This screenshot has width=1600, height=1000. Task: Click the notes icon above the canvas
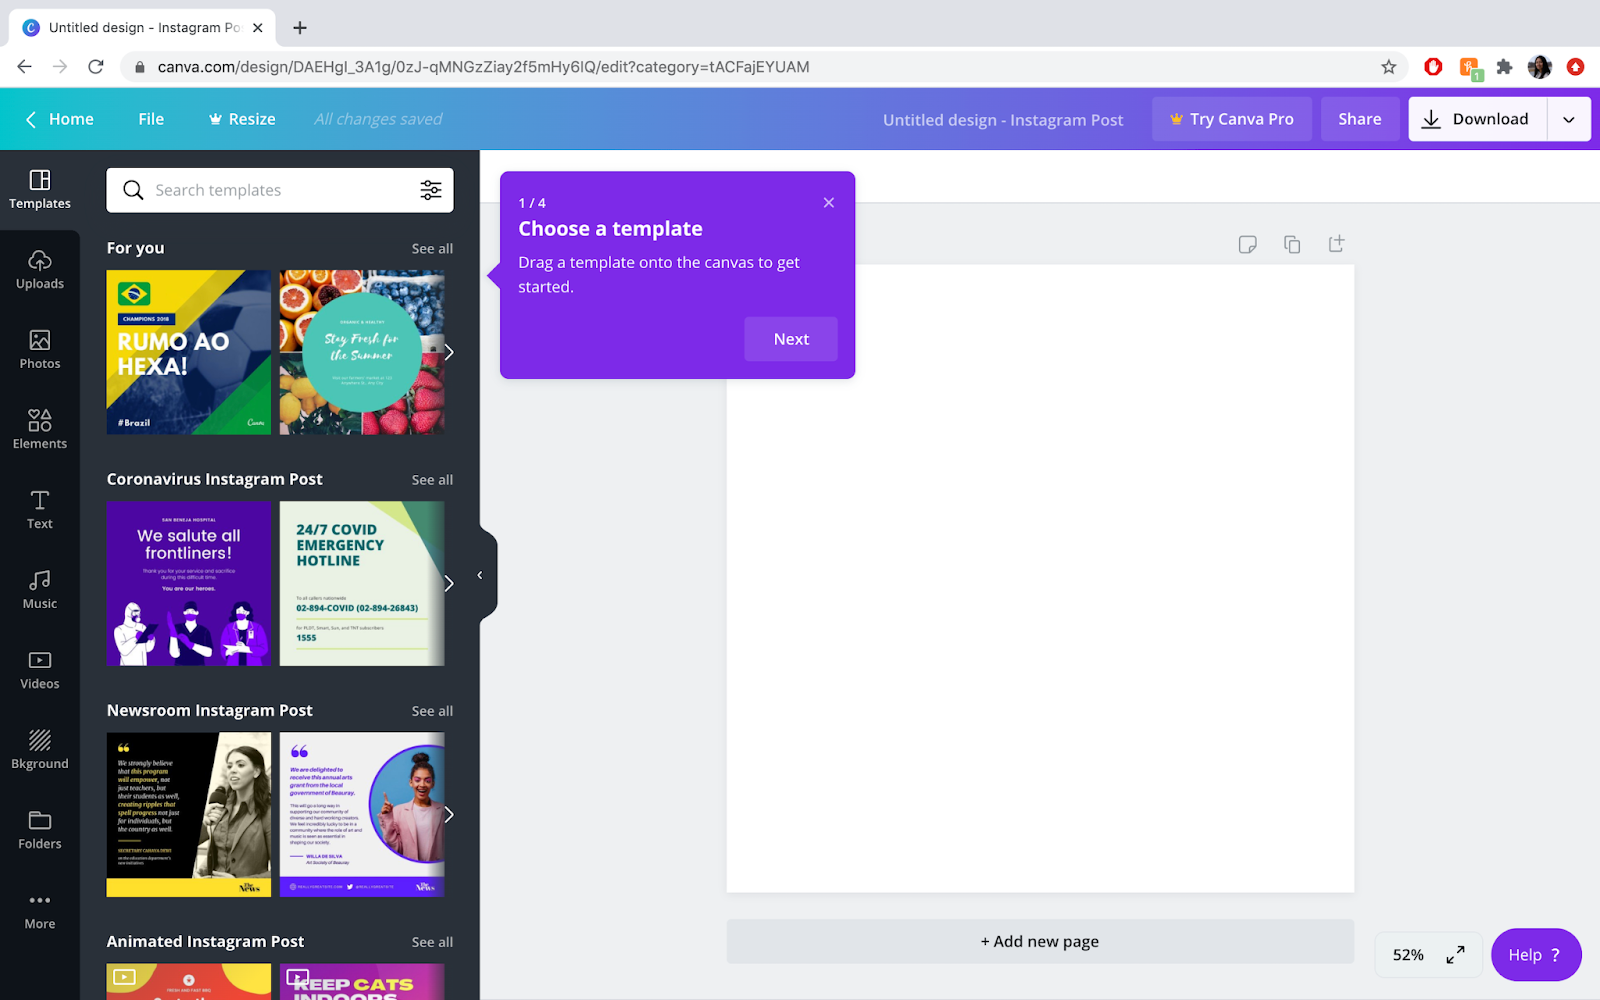[x=1247, y=243]
